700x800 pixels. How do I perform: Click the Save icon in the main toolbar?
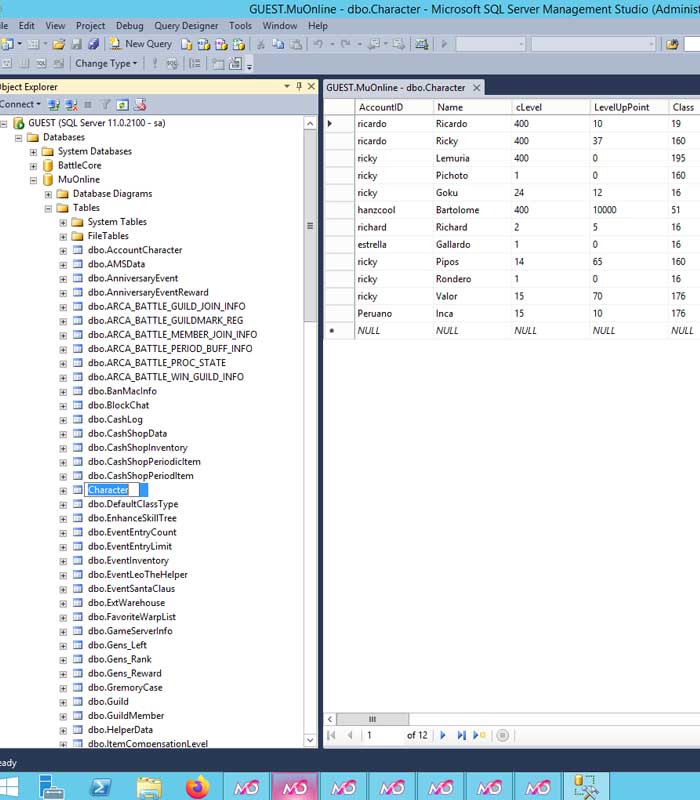tap(77, 44)
